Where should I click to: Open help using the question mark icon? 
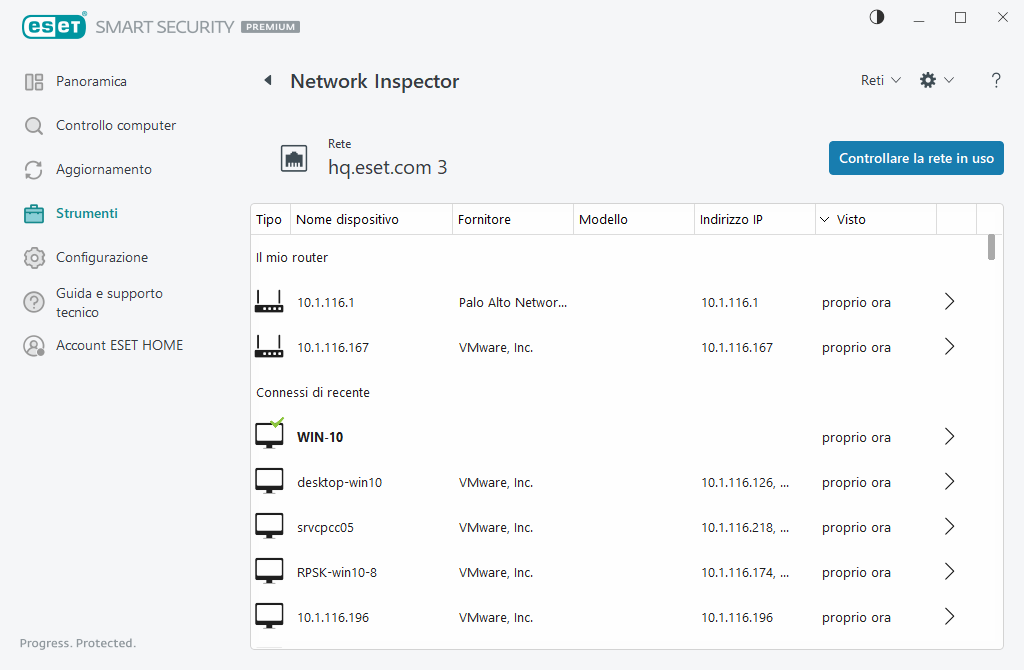[x=996, y=80]
